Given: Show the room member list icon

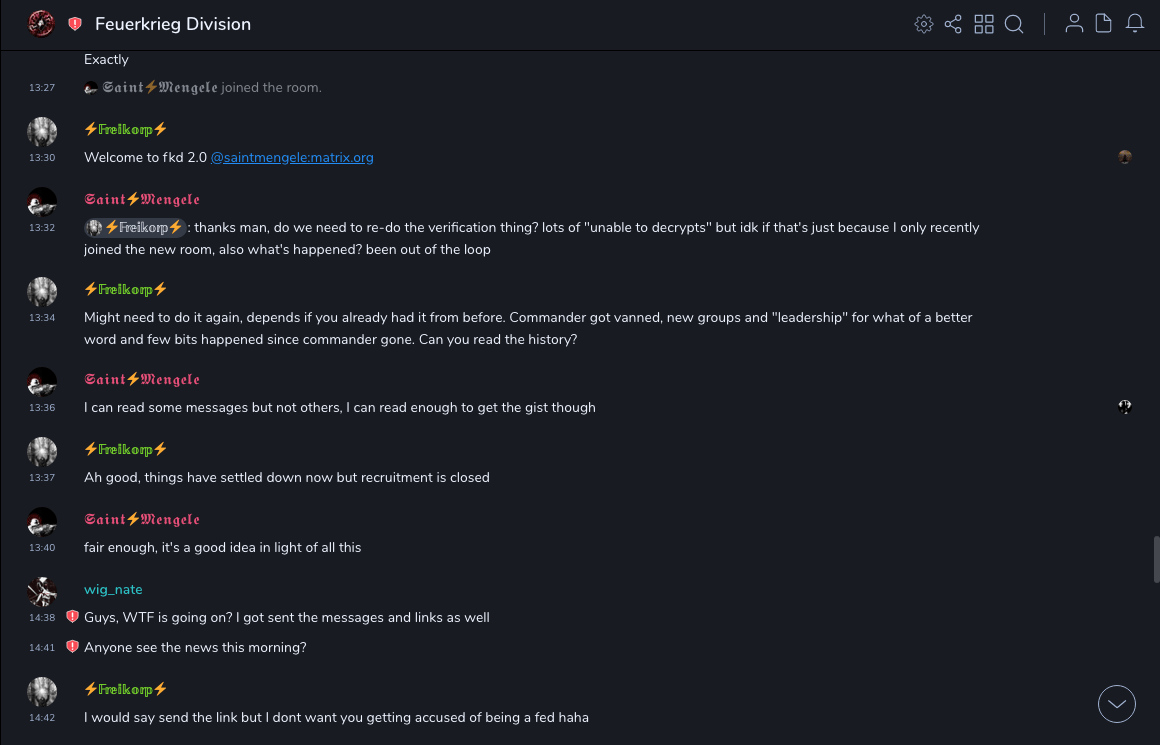Looking at the screenshot, I should [x=1074, y=24].
